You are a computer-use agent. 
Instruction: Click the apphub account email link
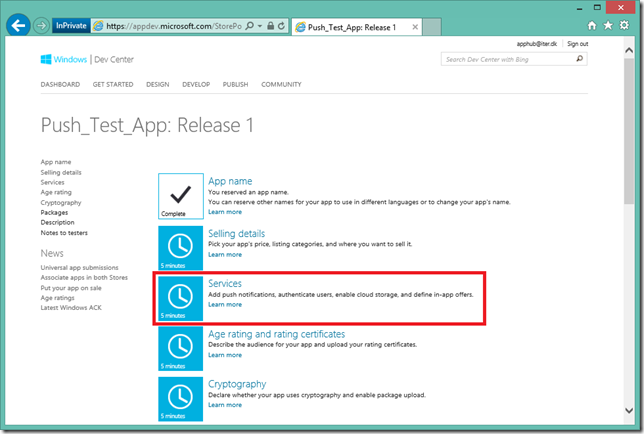[537, 44]
